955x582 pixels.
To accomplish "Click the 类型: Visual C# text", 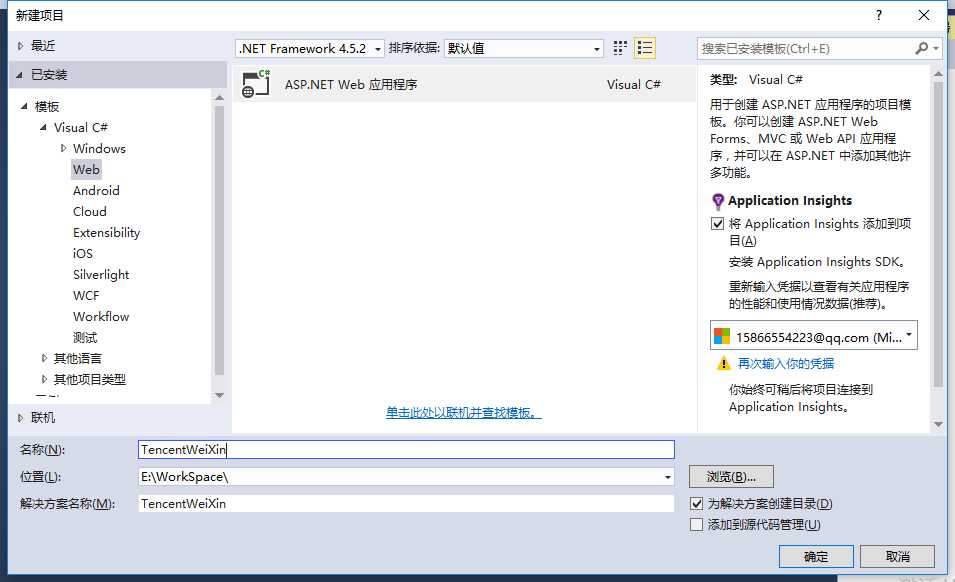I will coord(756,80).
